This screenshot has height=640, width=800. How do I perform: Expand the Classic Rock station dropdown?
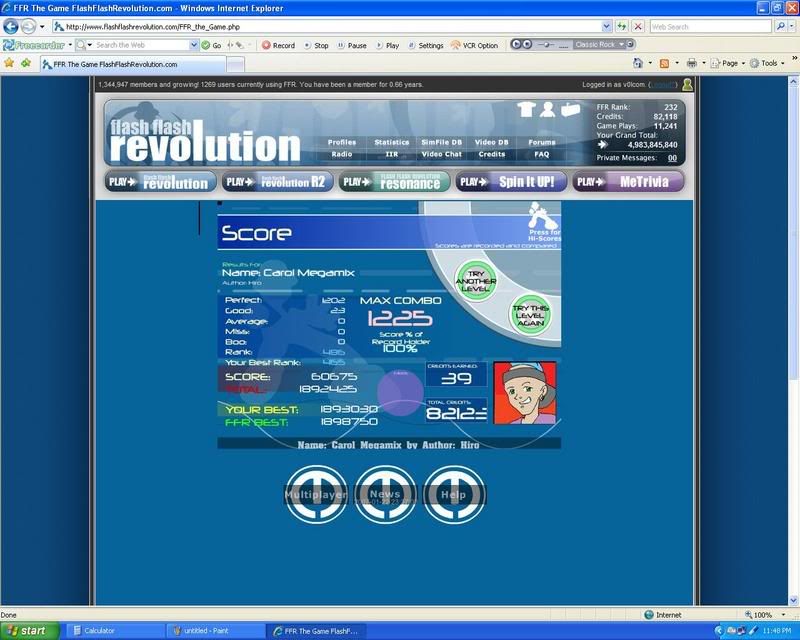(621, 44)
